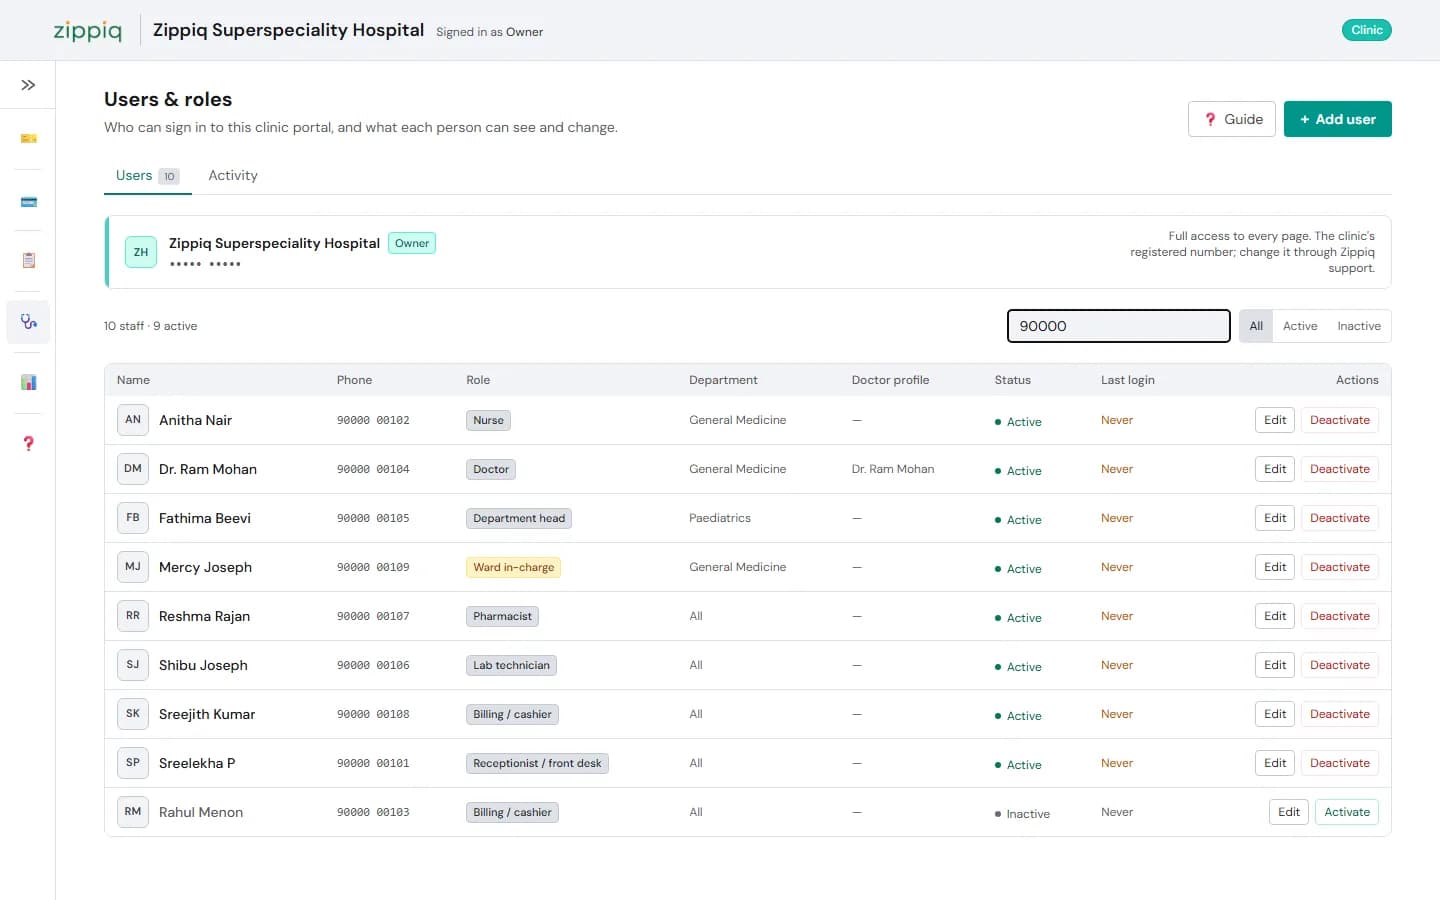Click the Add user button
Screen dimensions: 1440x900
click(x=1337, y=119)
